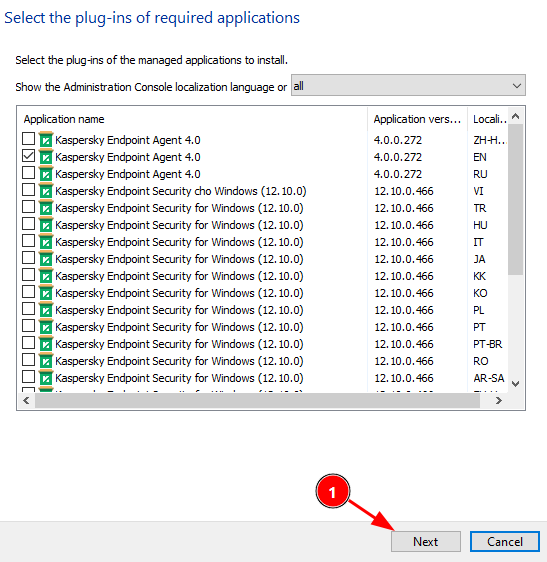Open the localization language dropdown showing all

click(x=408, y=85)
